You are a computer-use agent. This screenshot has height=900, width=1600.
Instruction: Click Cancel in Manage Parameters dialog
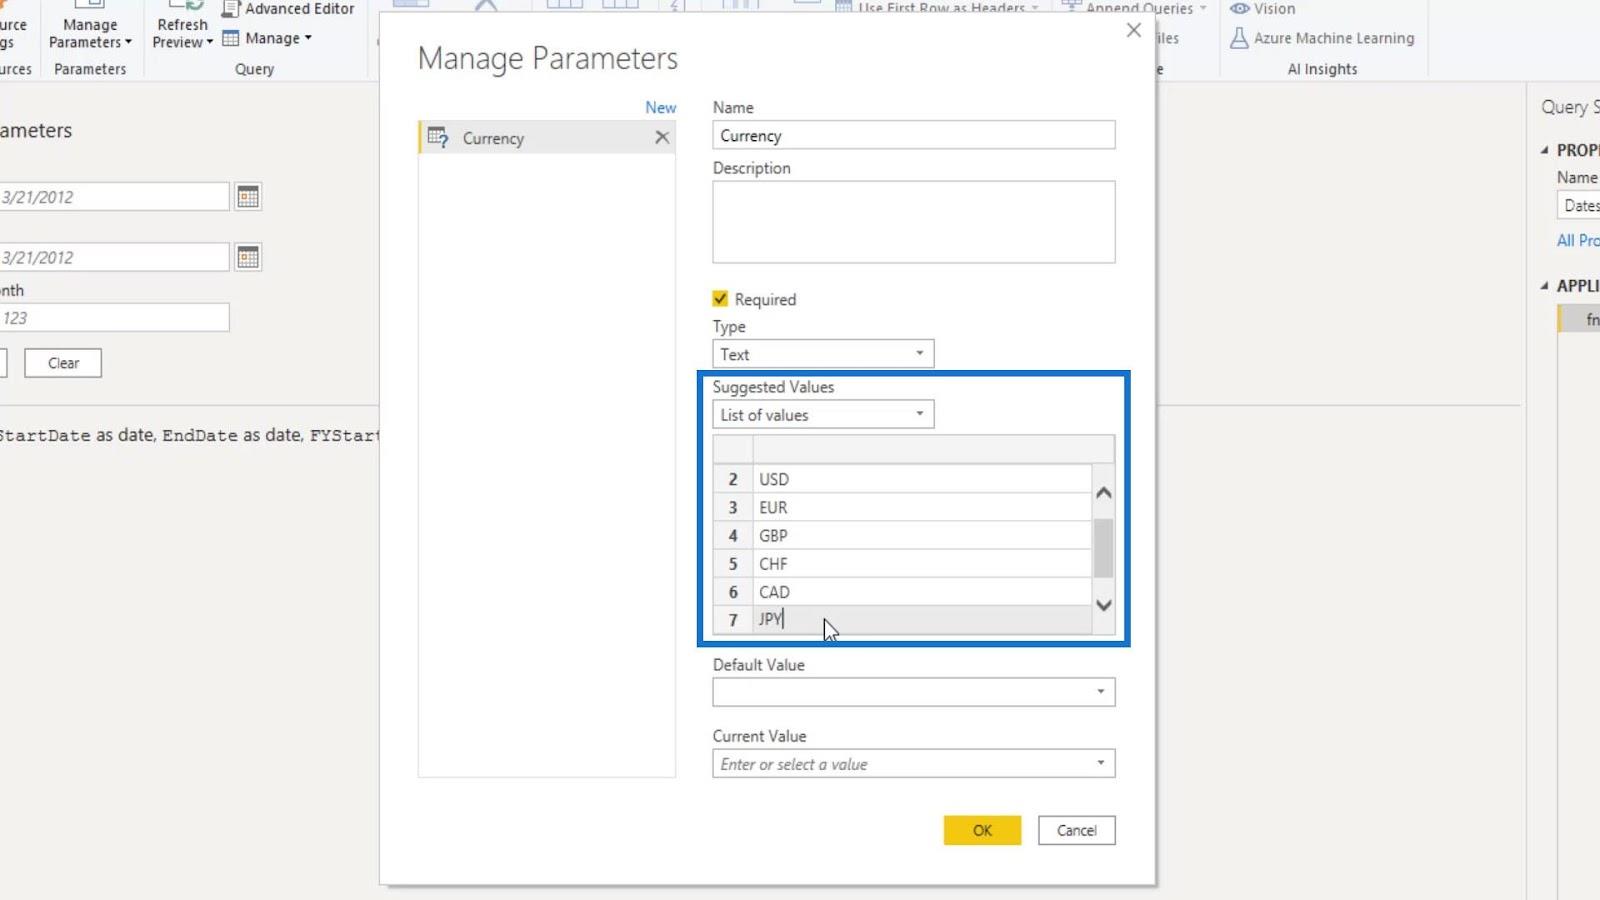click(x=1076, y=830)
